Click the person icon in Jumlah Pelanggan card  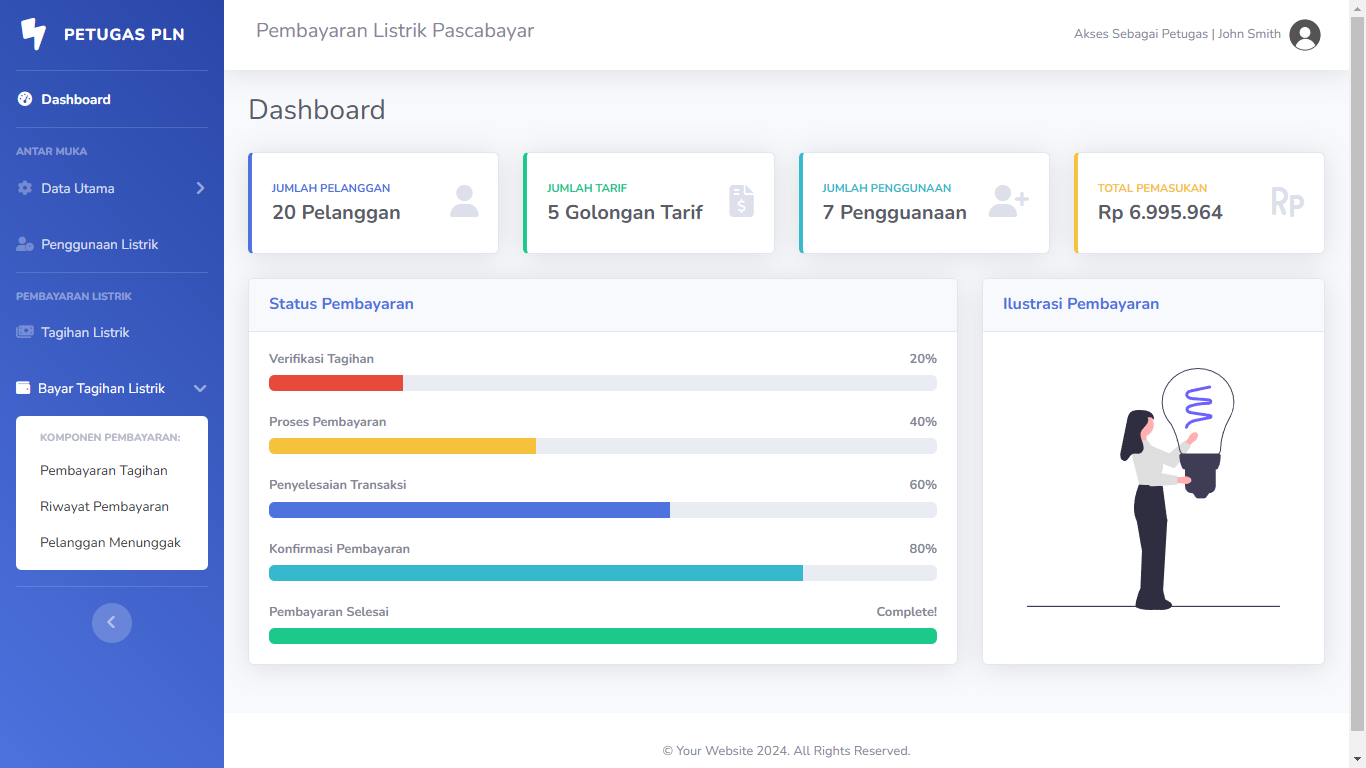[464, 201]
